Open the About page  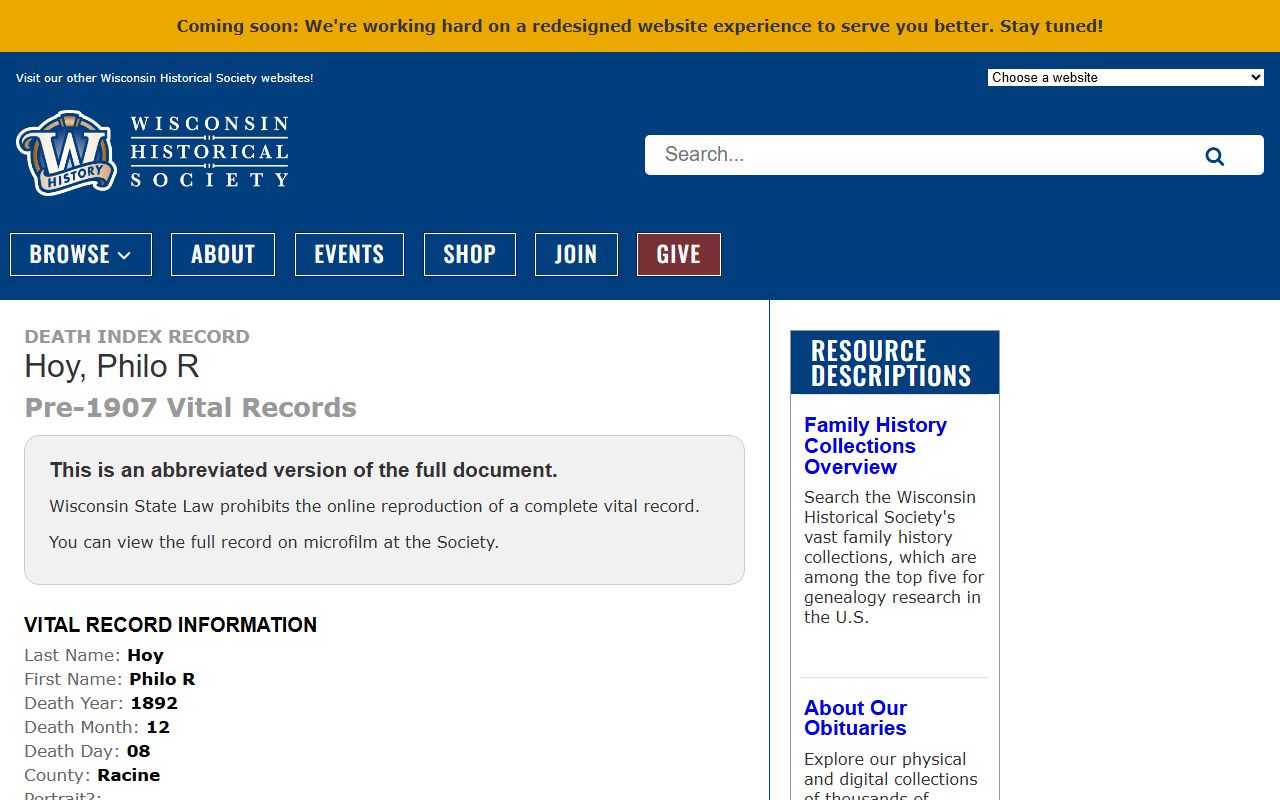coord(222,254)
